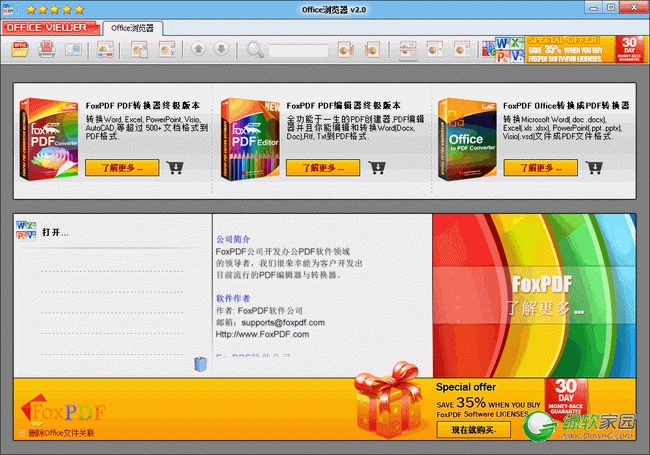
Task: Toggle the 删除Office文件关联 checkbox
Action: (x=22, y=433)
